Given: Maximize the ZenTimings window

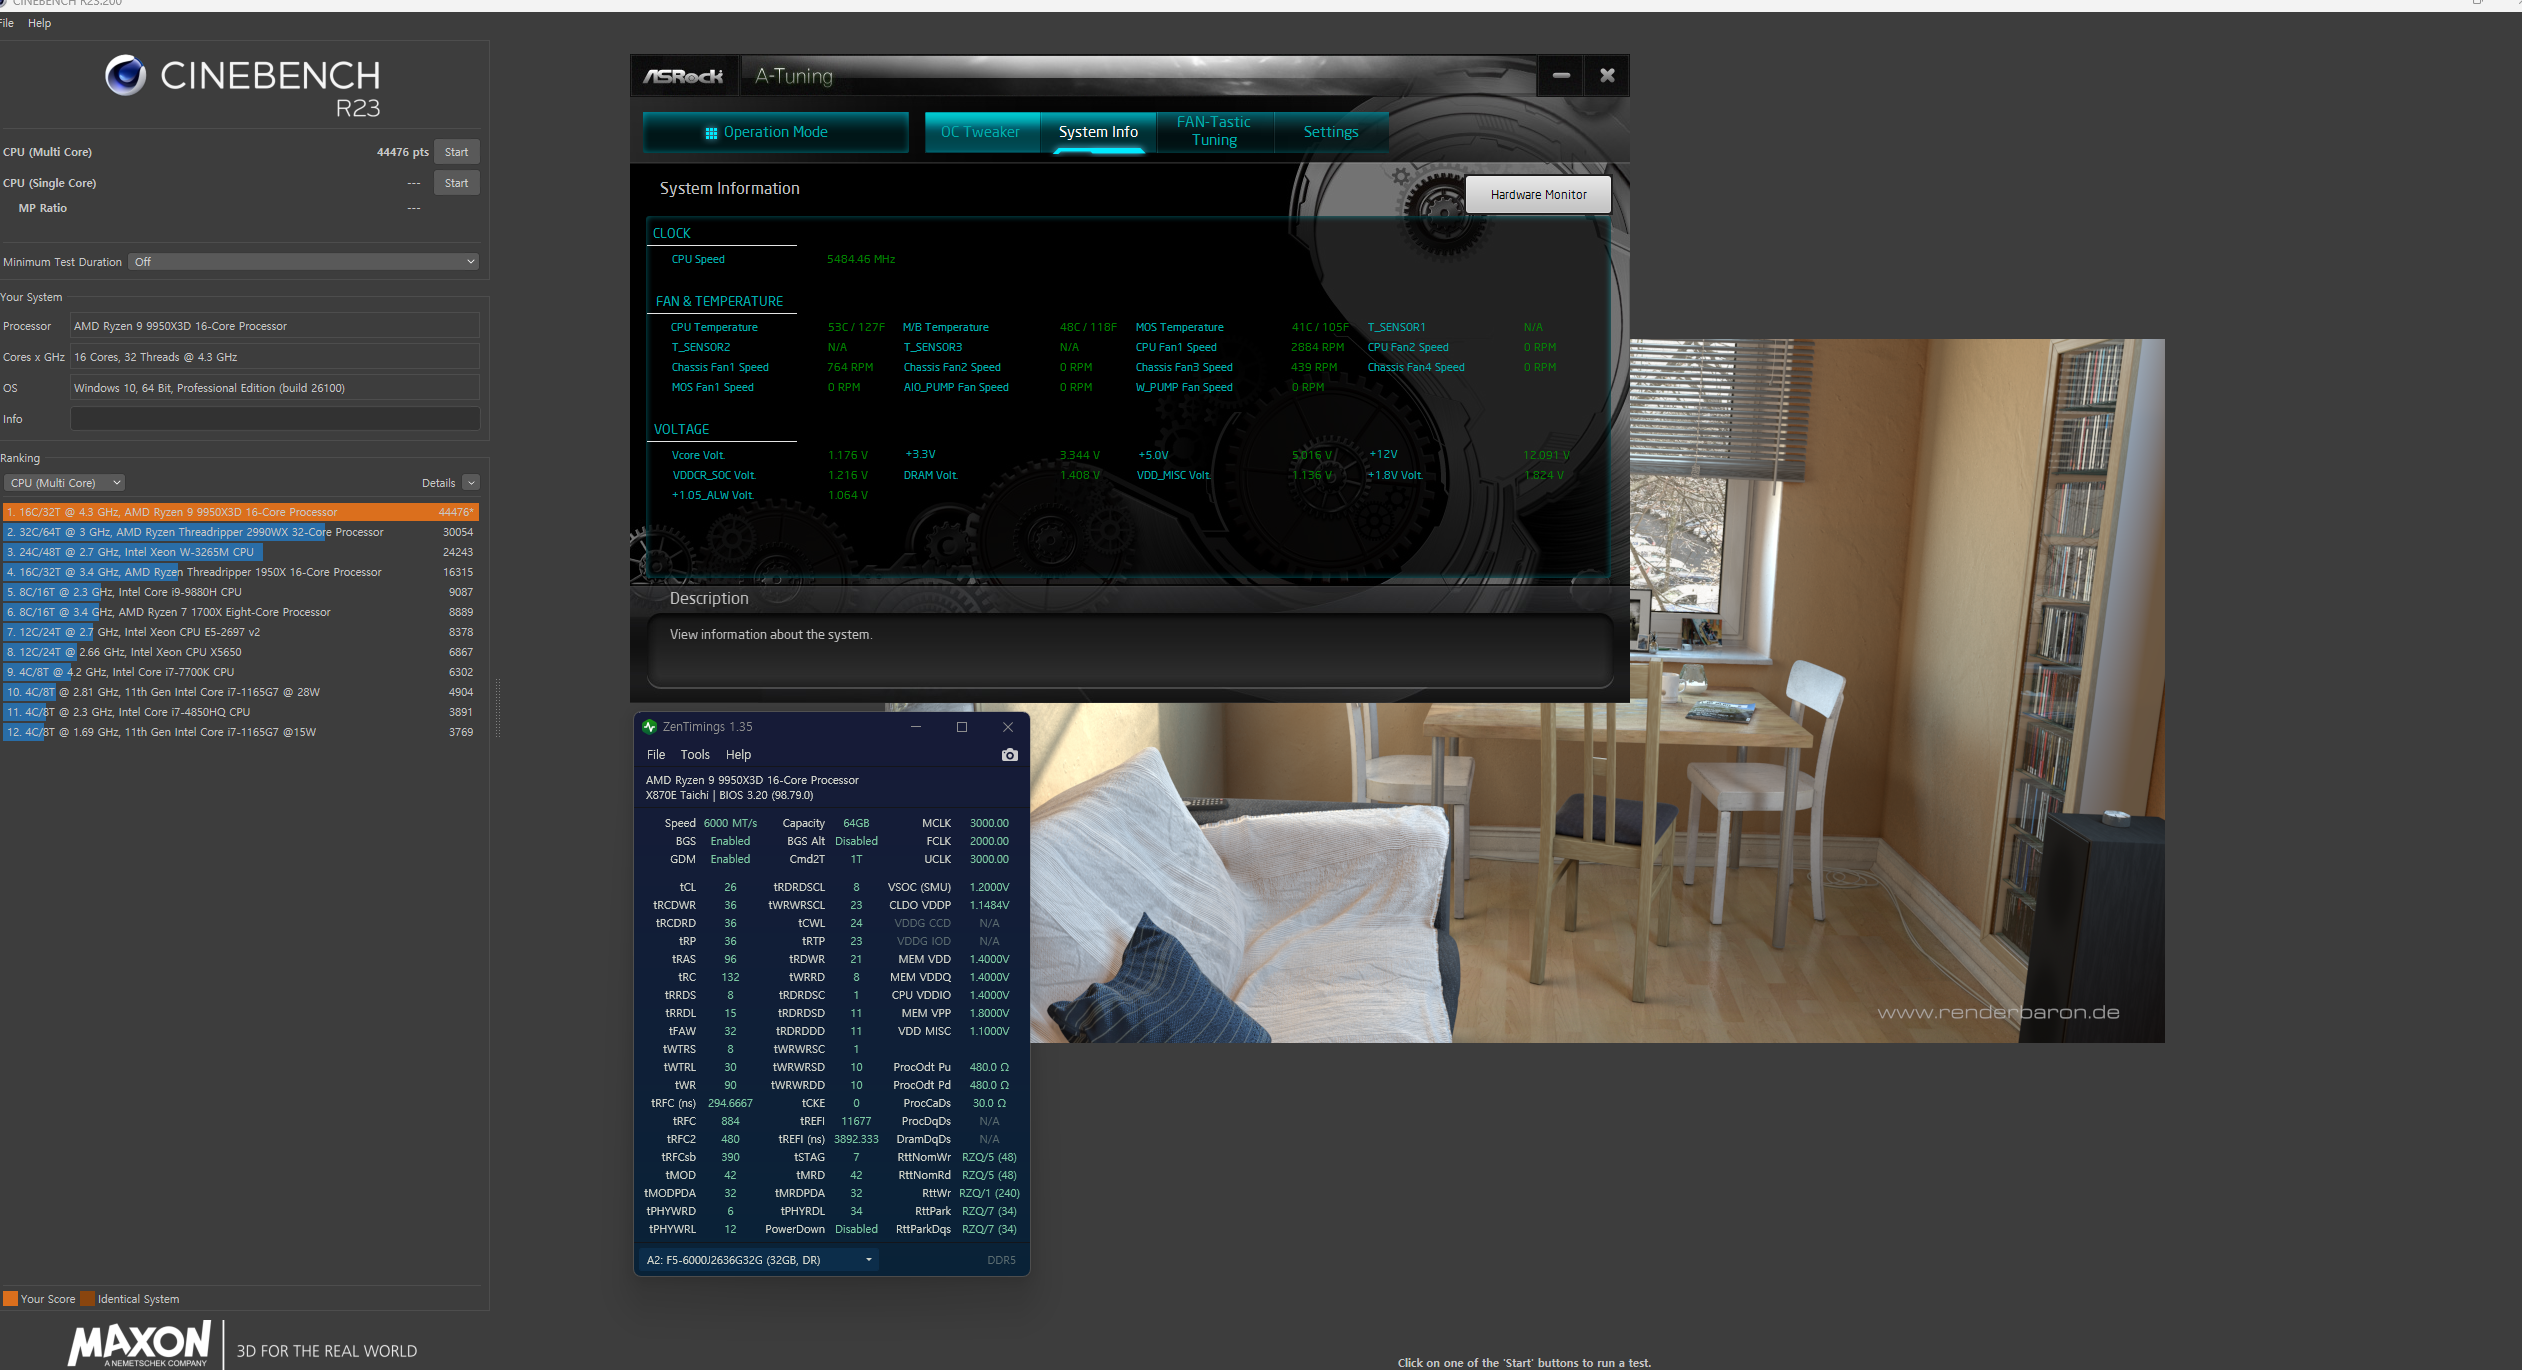Looking at the screenshot, I should pos(961,727).
